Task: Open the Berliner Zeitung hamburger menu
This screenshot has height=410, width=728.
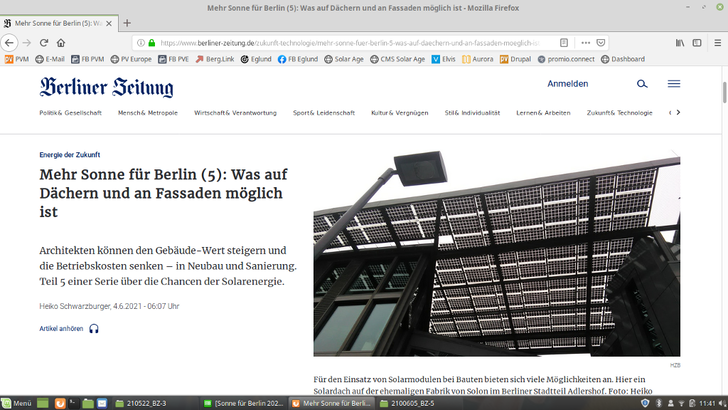Action: 674,85
